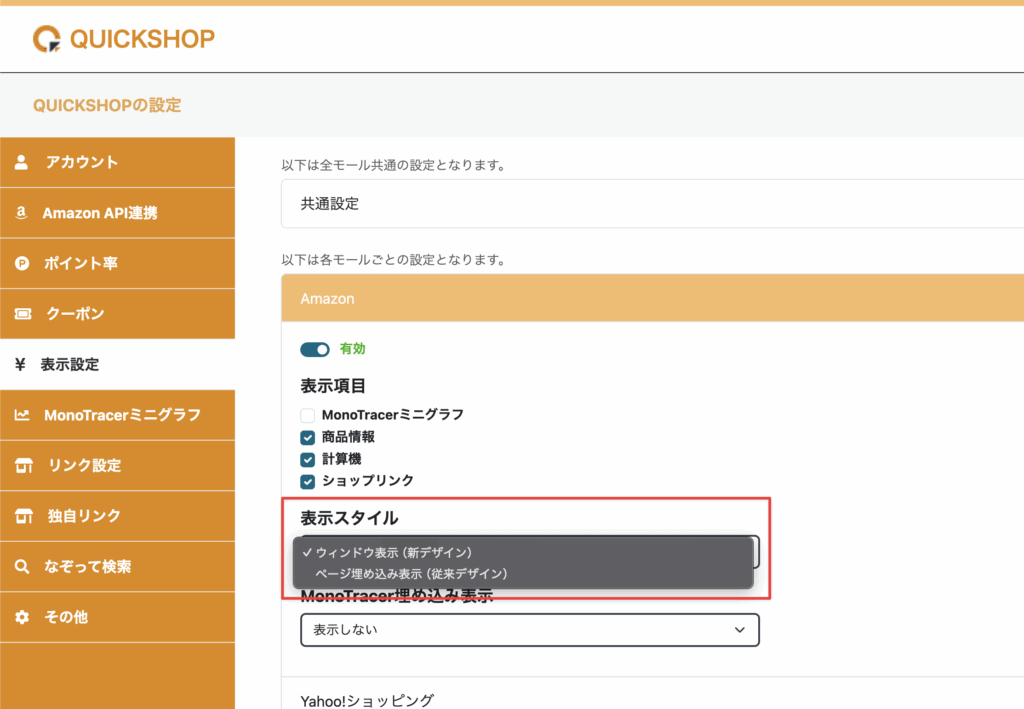Select the 表示設定 sidebar item

[x=118, y=364]
